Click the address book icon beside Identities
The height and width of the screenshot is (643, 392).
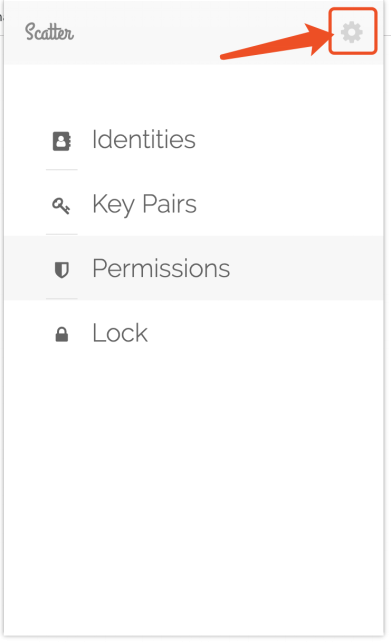62,141
